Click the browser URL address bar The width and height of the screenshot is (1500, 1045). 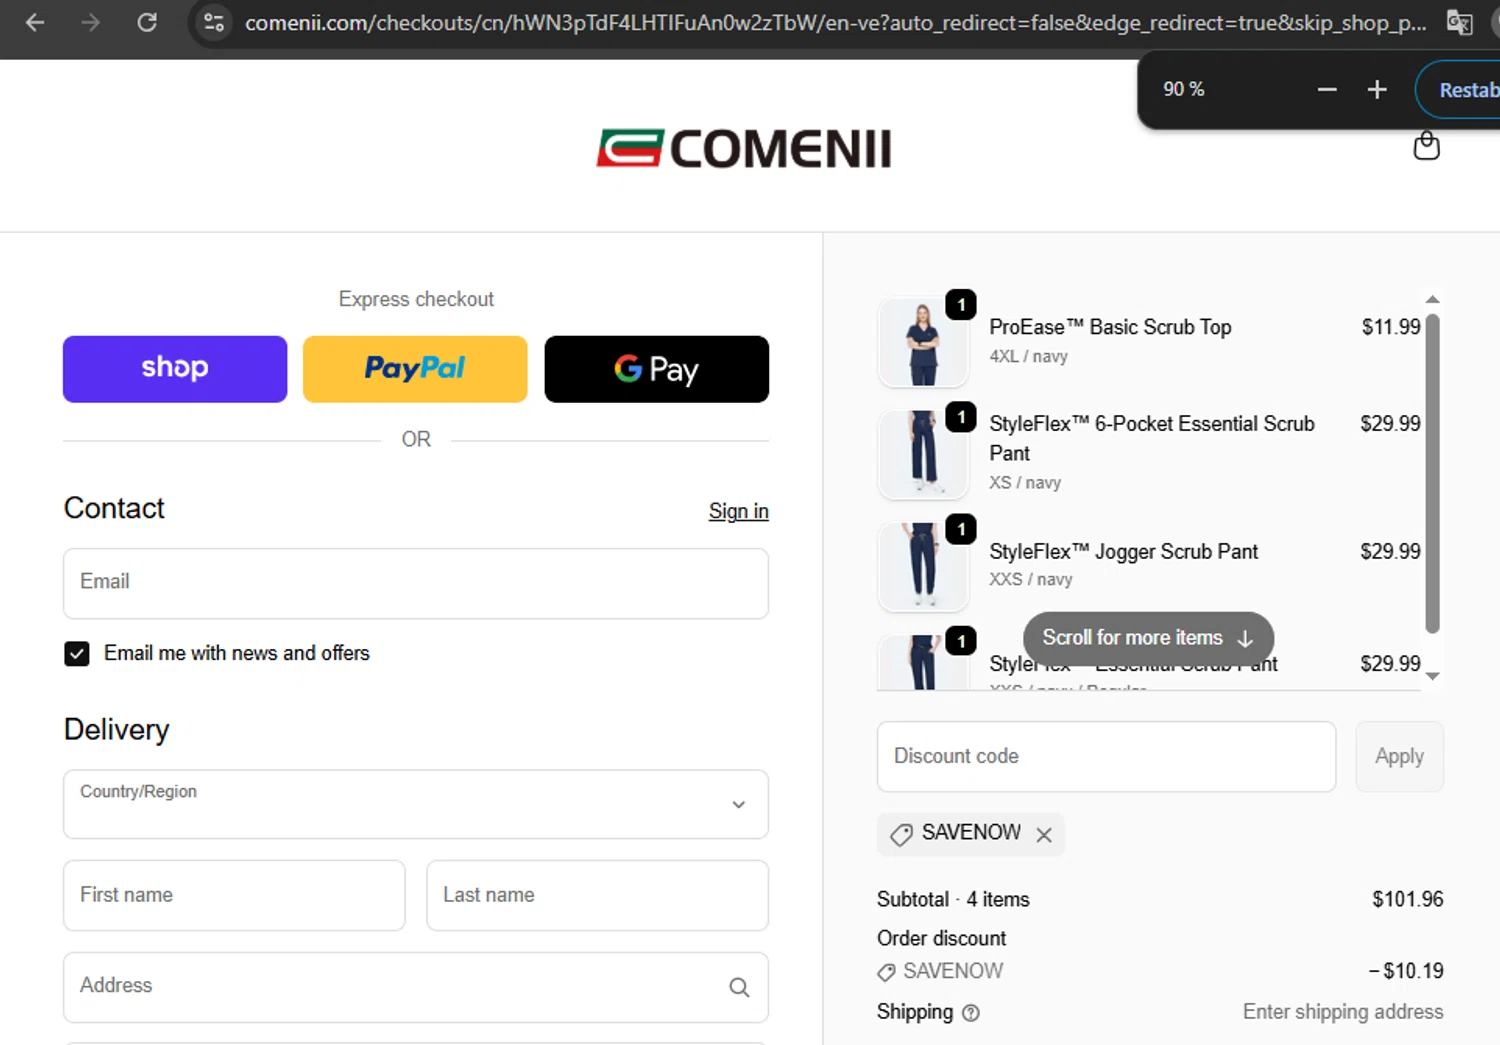[835, 22]
